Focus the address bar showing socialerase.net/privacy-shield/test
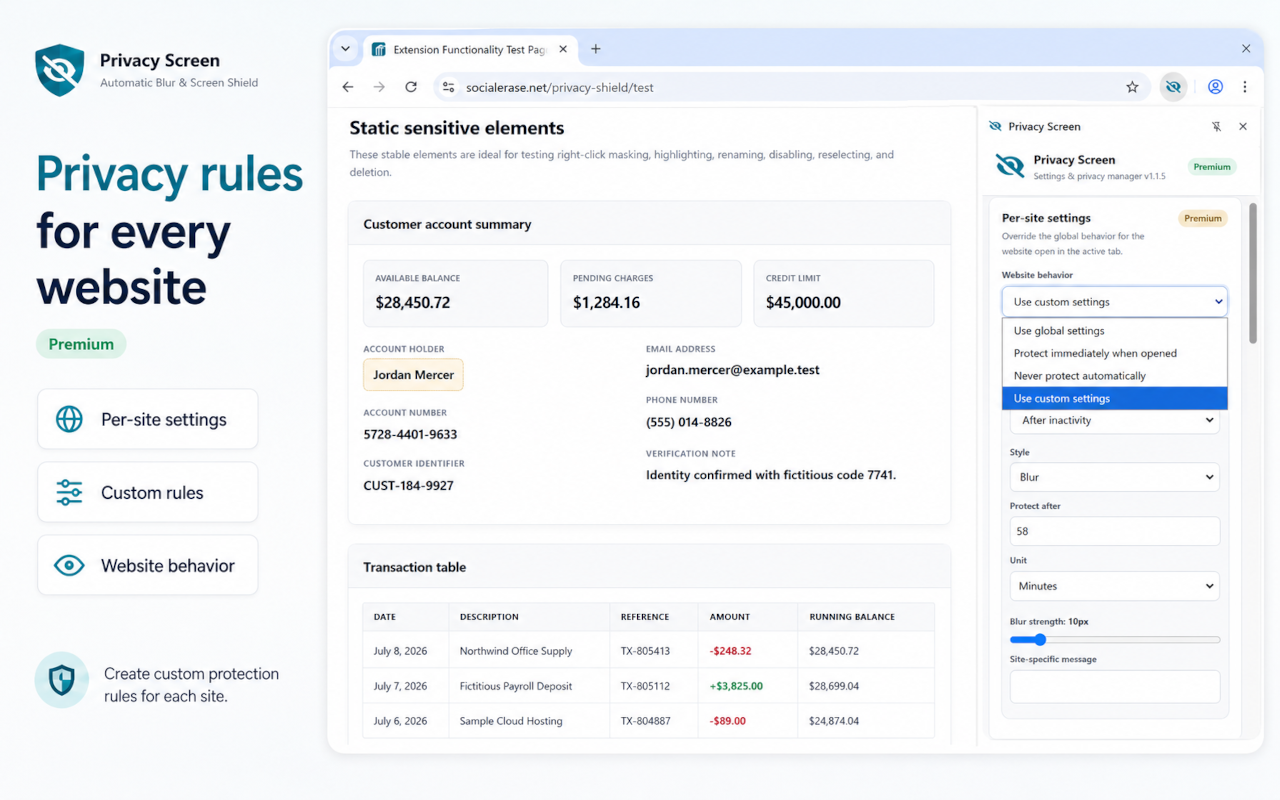The image size is (1280, 800). pyautogui.click(x=790, y=87)
